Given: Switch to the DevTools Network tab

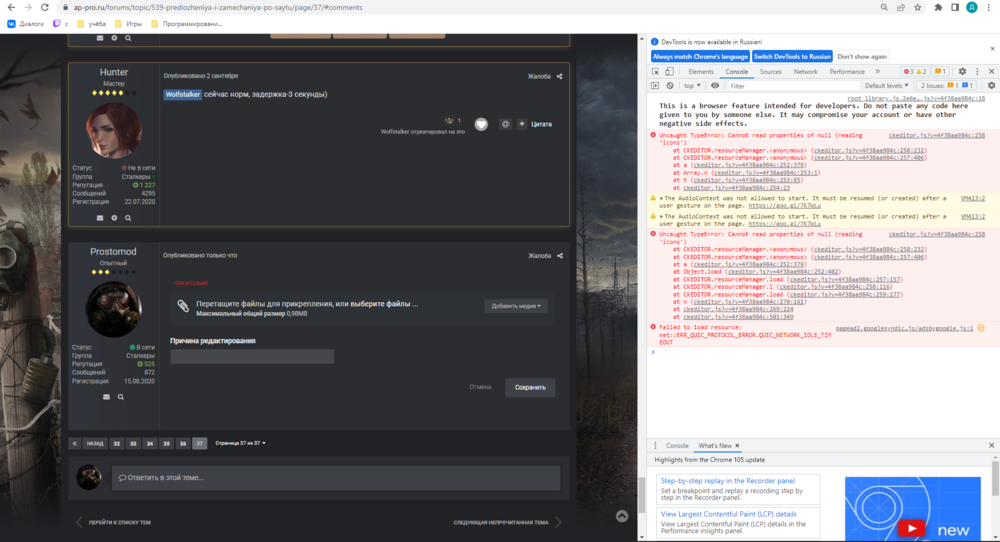Looking at the screenshot, I should (805, 72).
